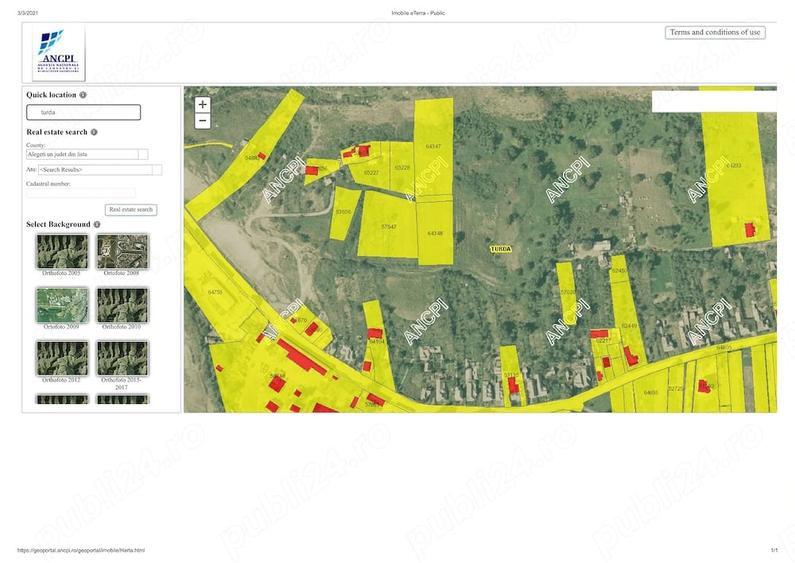The width and height of the screenshot is (795, 563).
Task: Select Orthofoto 2005 background thumbnail
Action: 62,252
